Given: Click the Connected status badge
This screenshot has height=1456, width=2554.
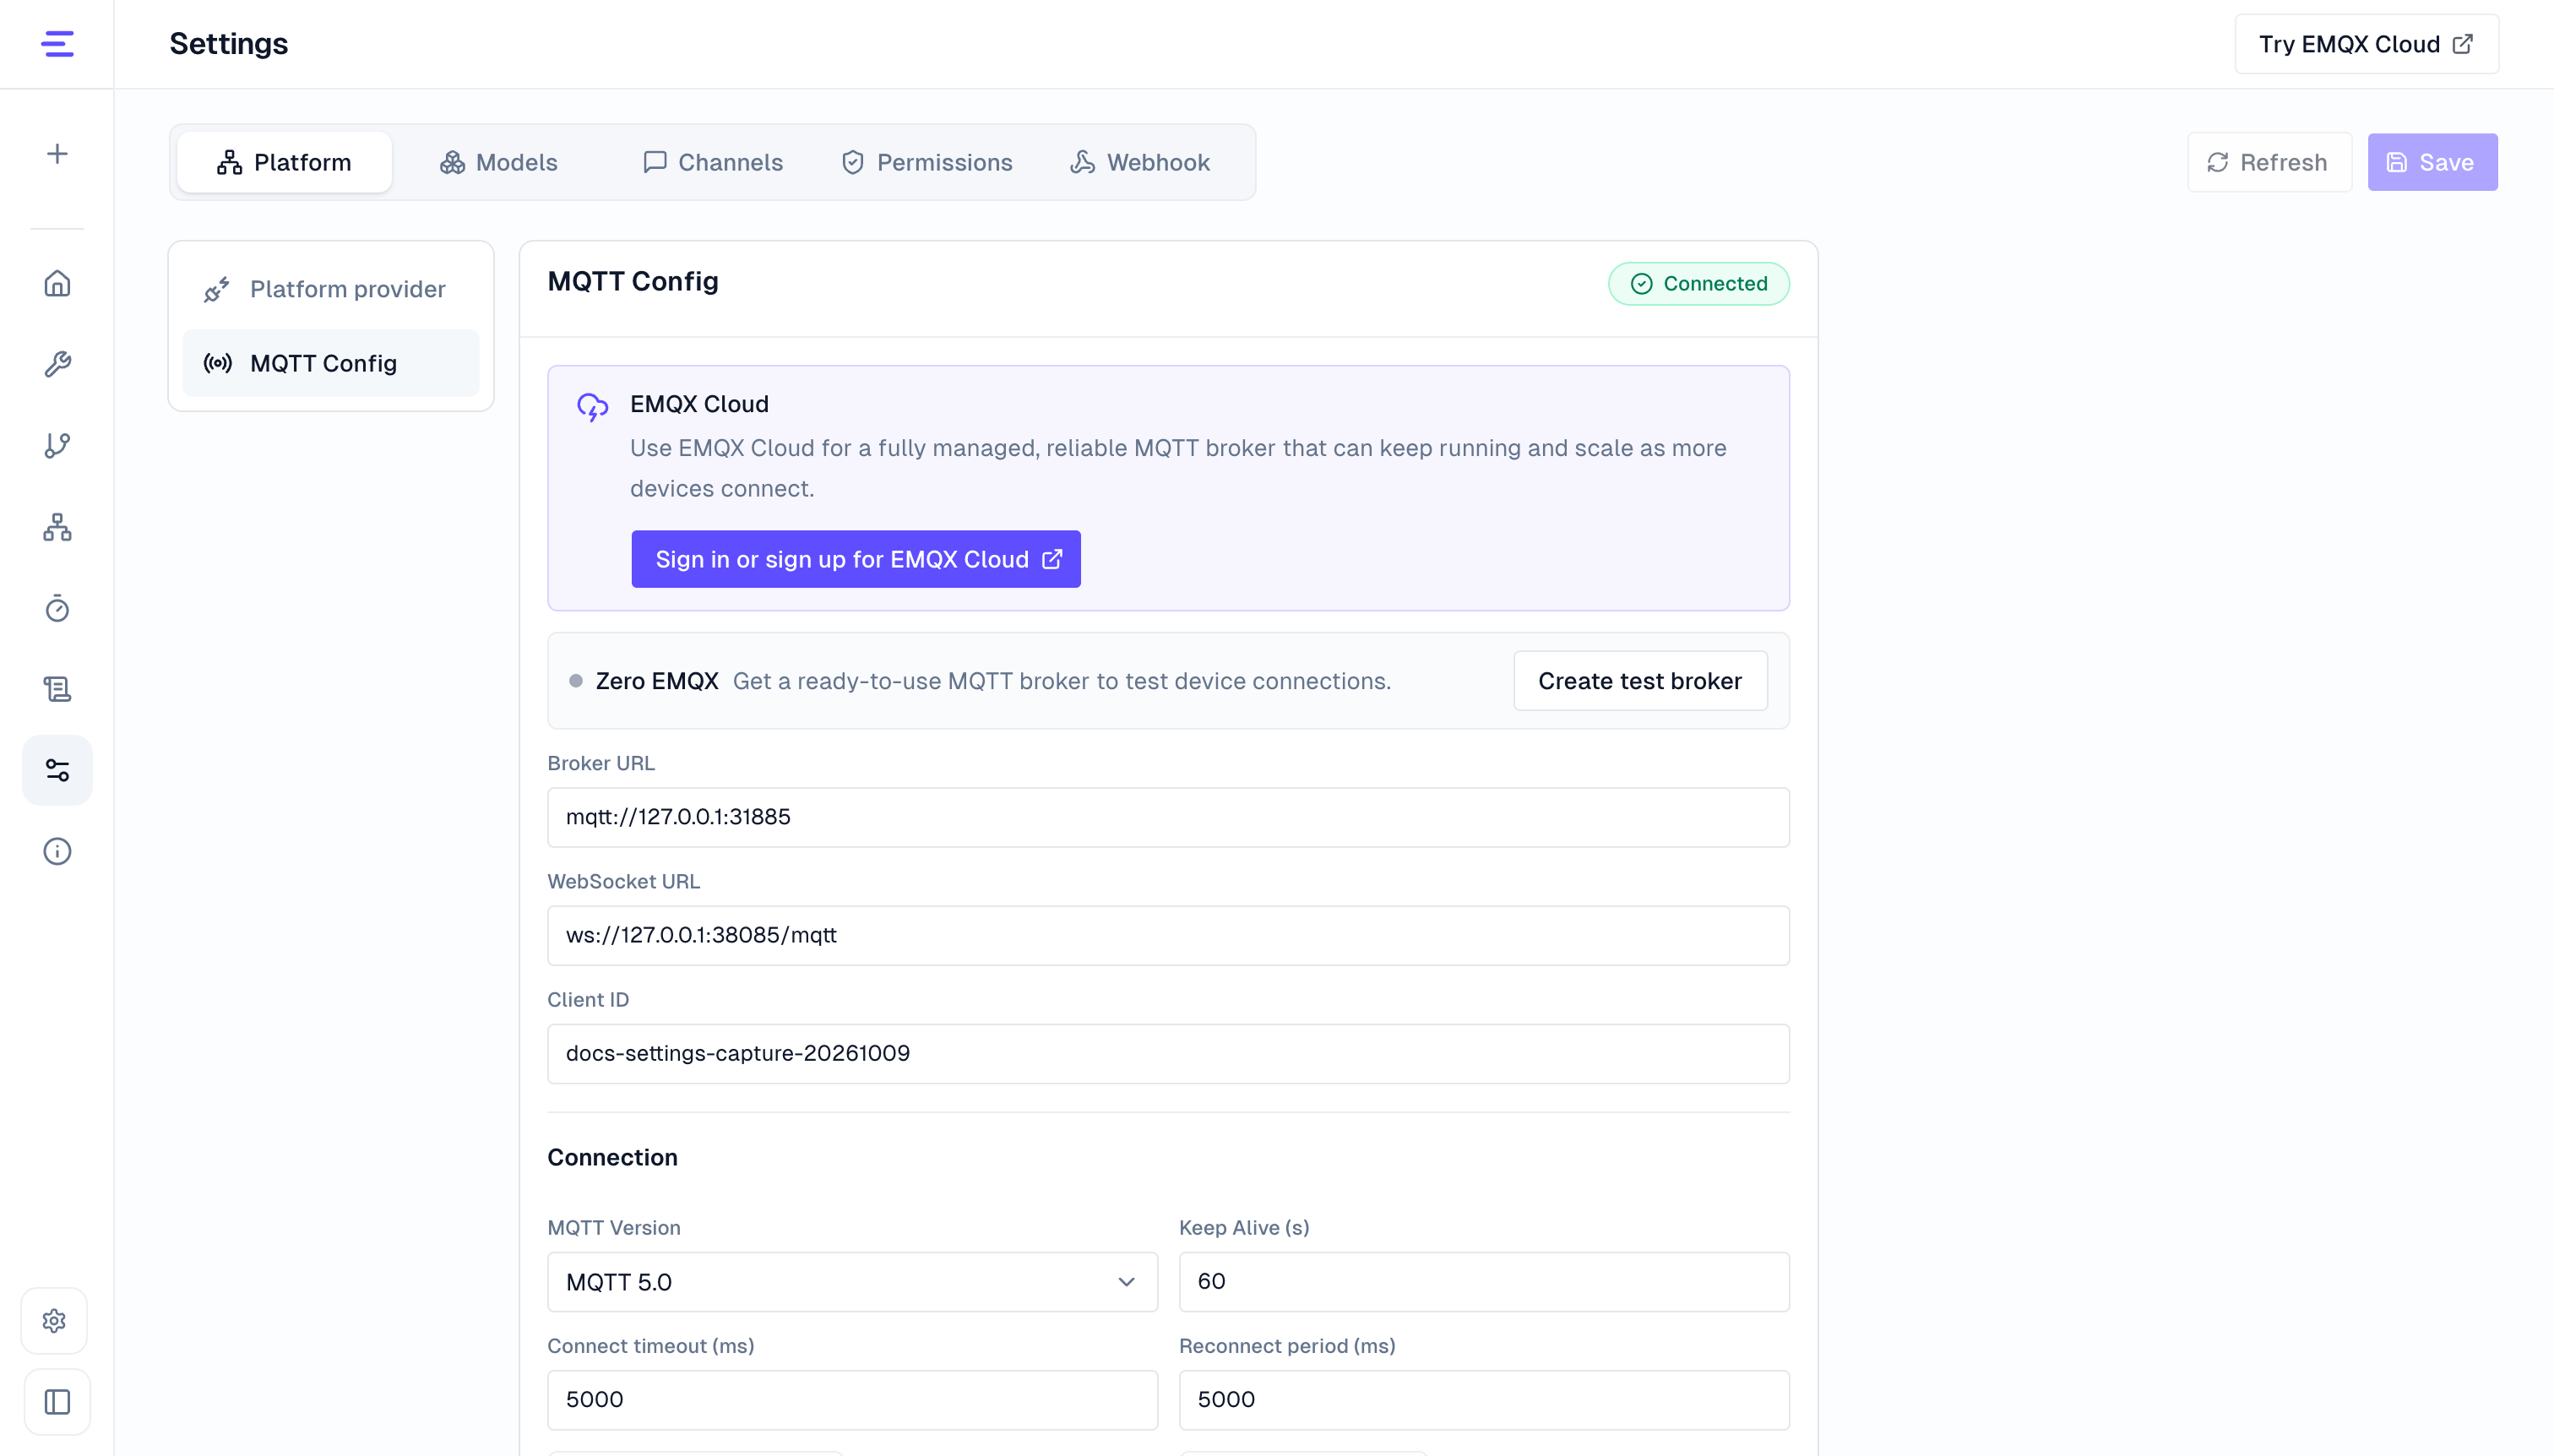Looking at the screenshot, I should coord(1698,284).
